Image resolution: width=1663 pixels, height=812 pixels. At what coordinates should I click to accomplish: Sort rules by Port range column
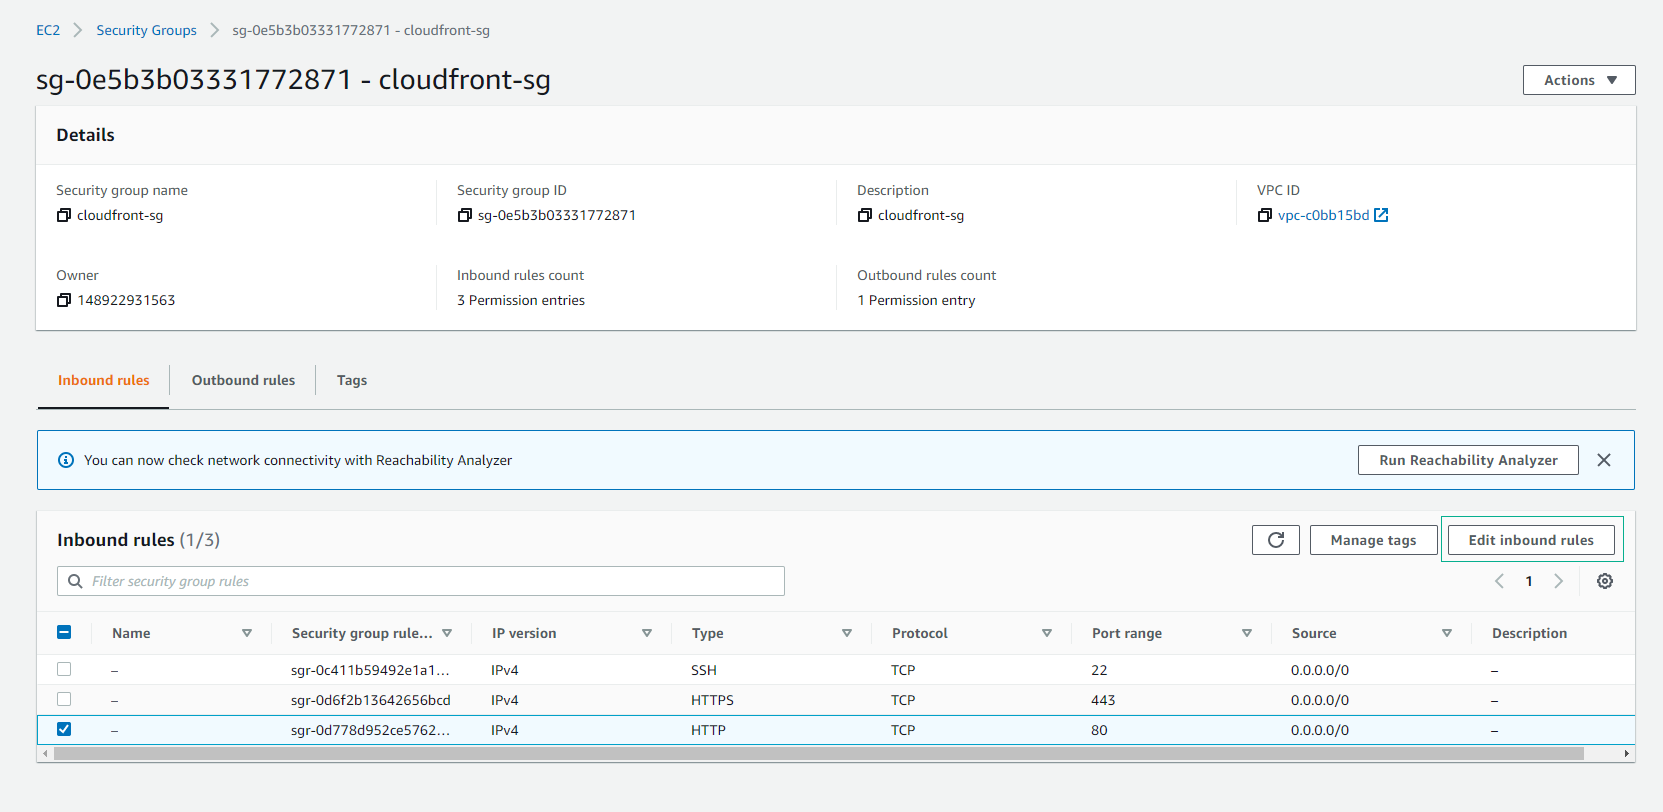(x=1246, y=633)
